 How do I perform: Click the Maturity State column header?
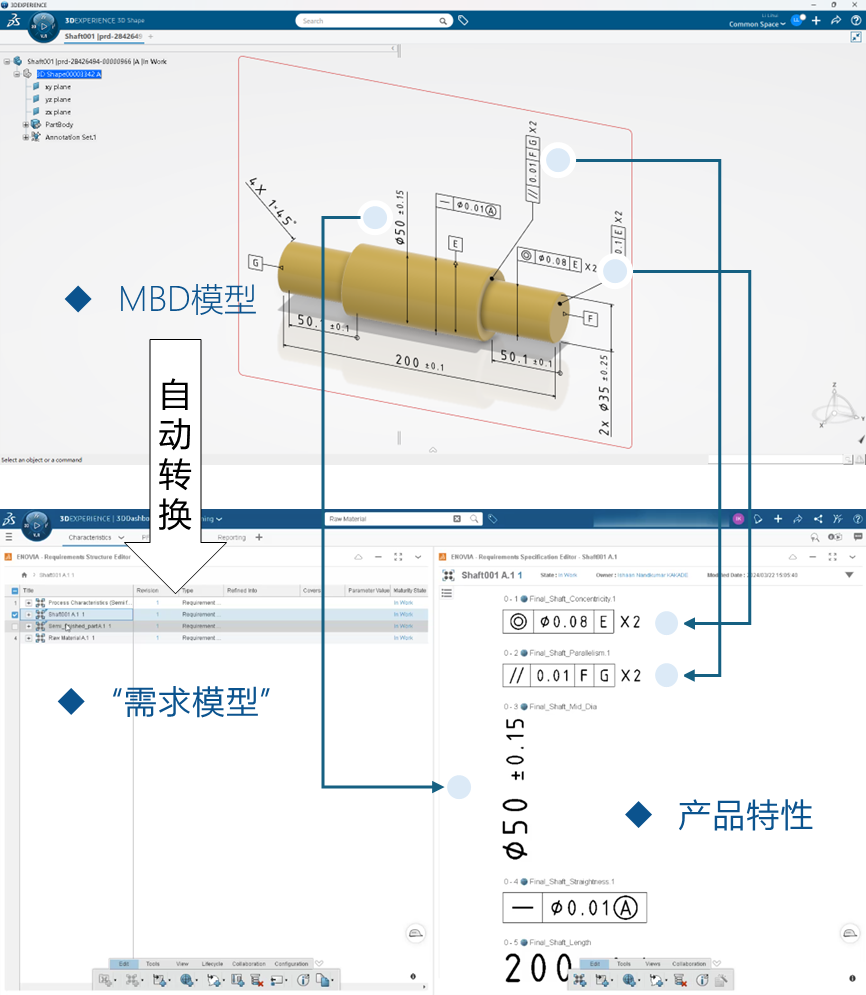pyautogui.click(x=410, y=591)
